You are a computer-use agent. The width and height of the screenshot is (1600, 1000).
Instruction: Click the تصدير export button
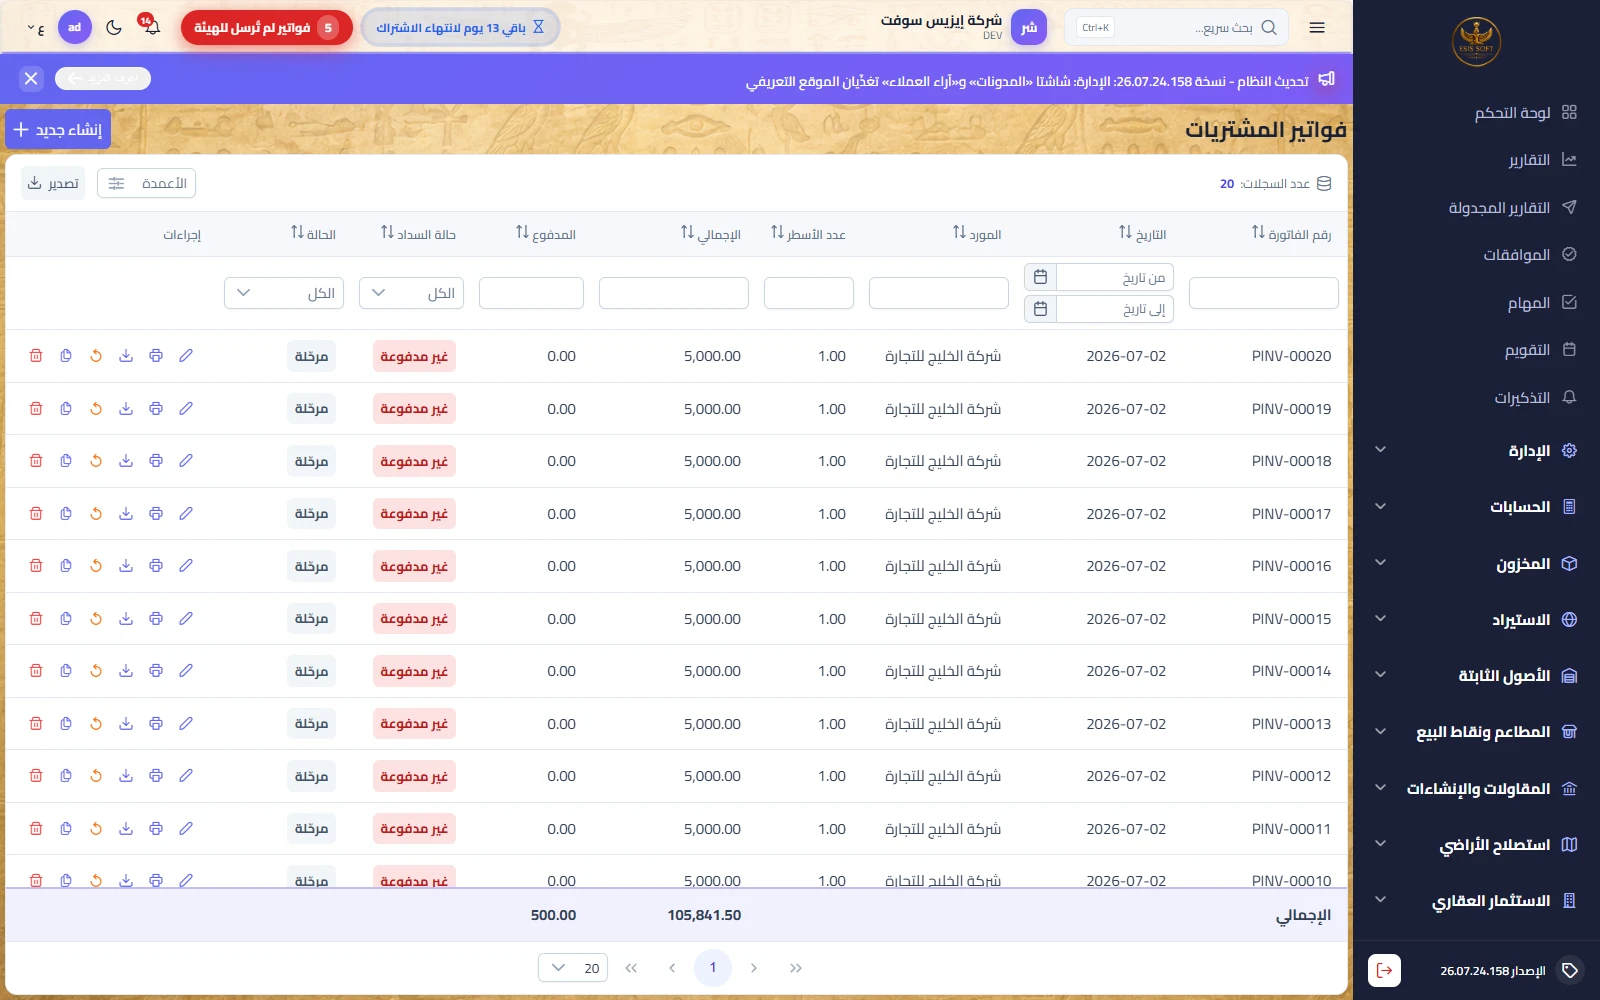point(53,183)
